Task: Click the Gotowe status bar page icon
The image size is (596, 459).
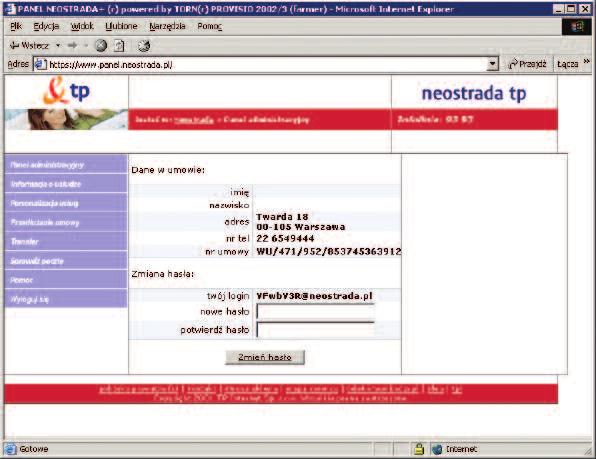Action: (x=10, y=449)
